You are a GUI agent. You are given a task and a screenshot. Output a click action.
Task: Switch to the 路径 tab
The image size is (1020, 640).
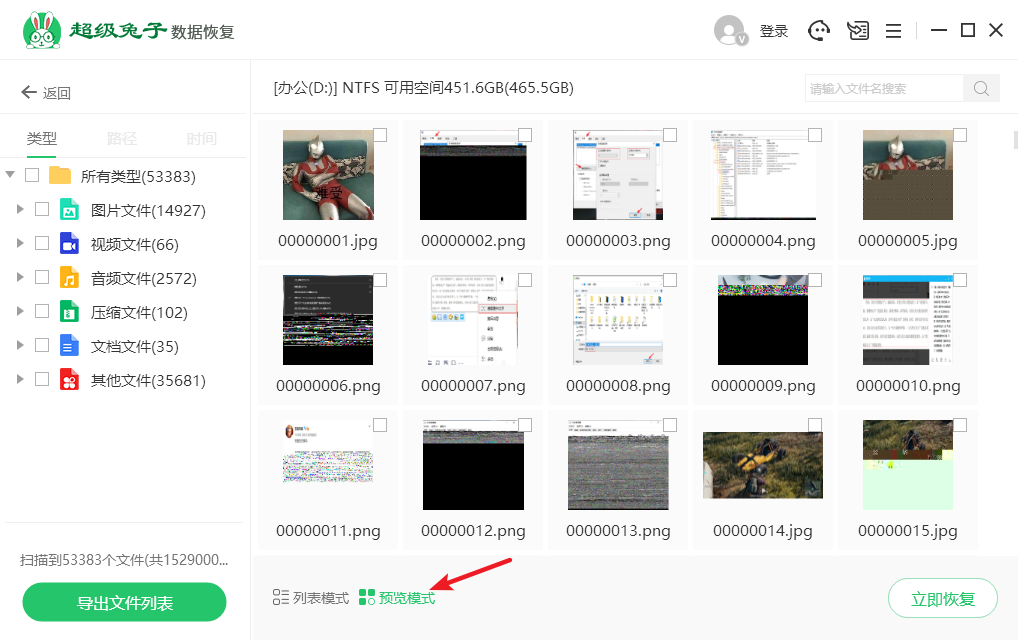click(x=122, y=139)
